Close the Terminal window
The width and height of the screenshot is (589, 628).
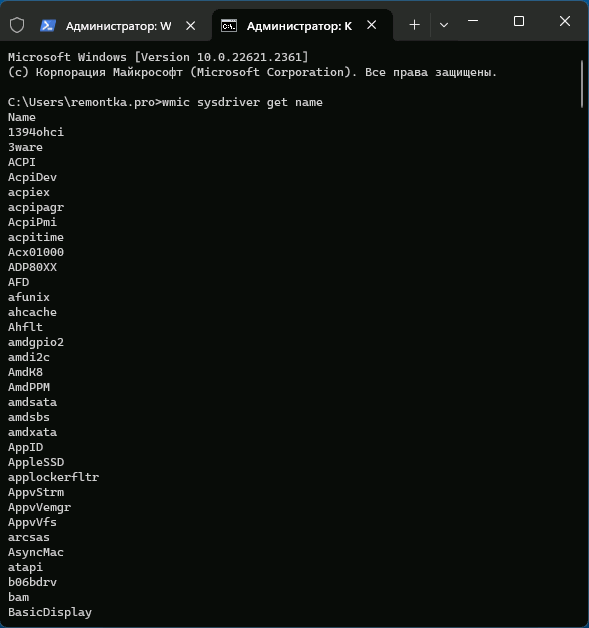coord(565,21)
